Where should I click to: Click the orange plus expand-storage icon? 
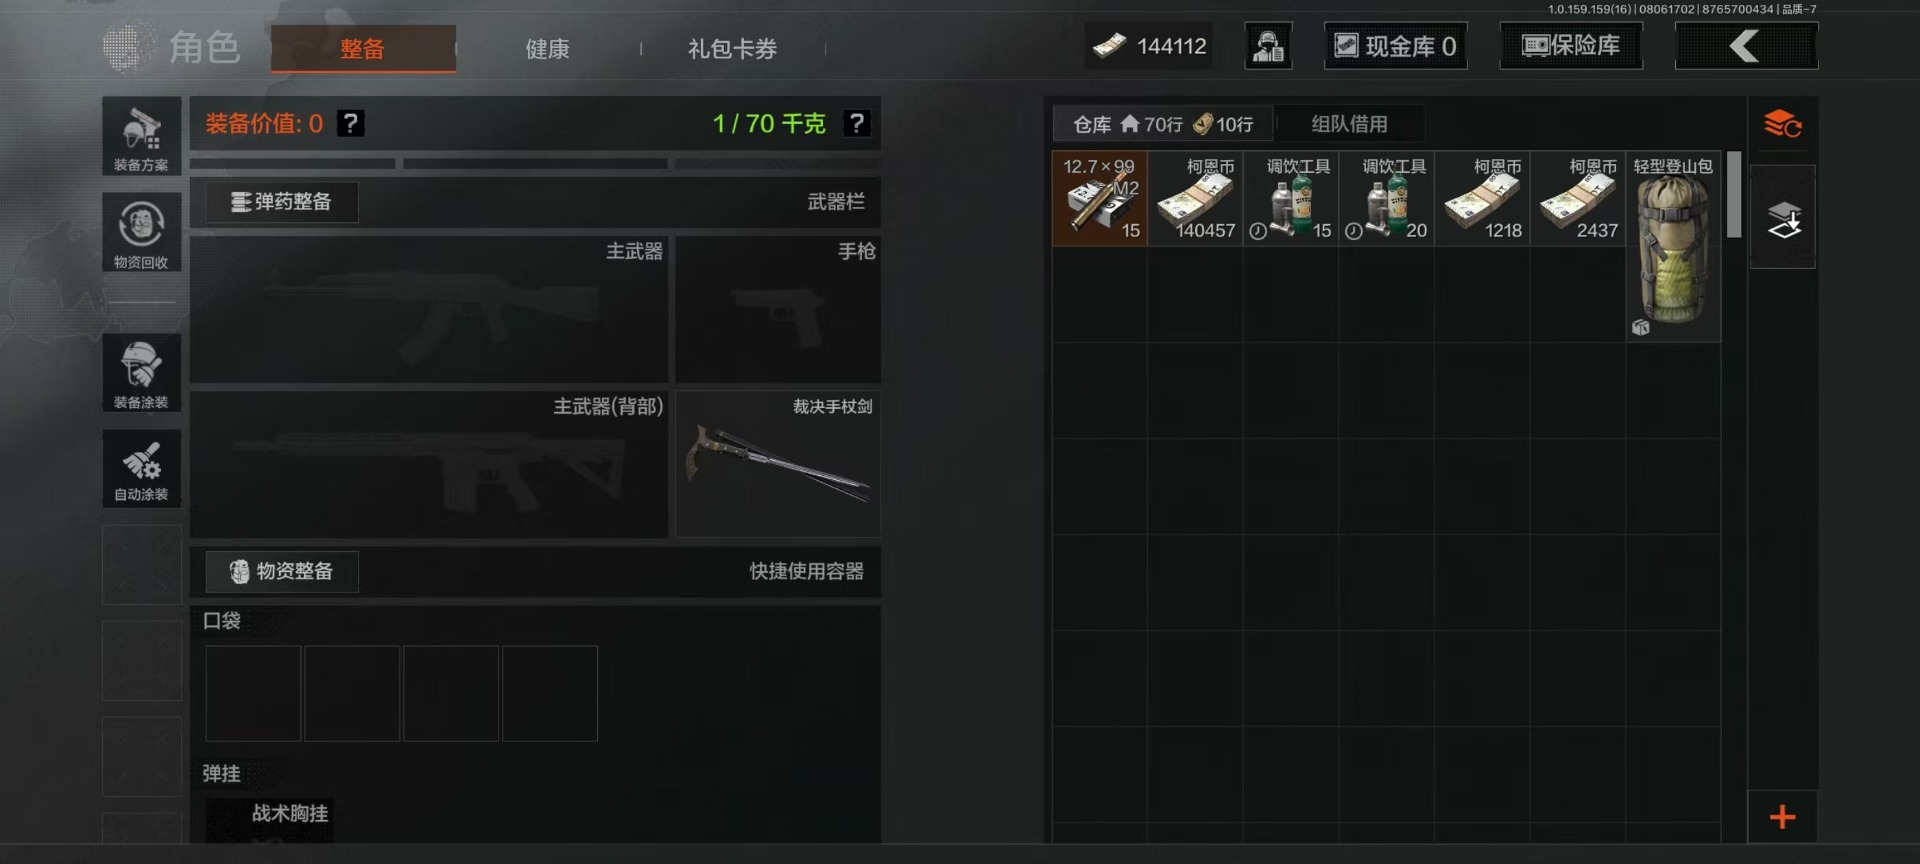click(x=1782, y=817)
